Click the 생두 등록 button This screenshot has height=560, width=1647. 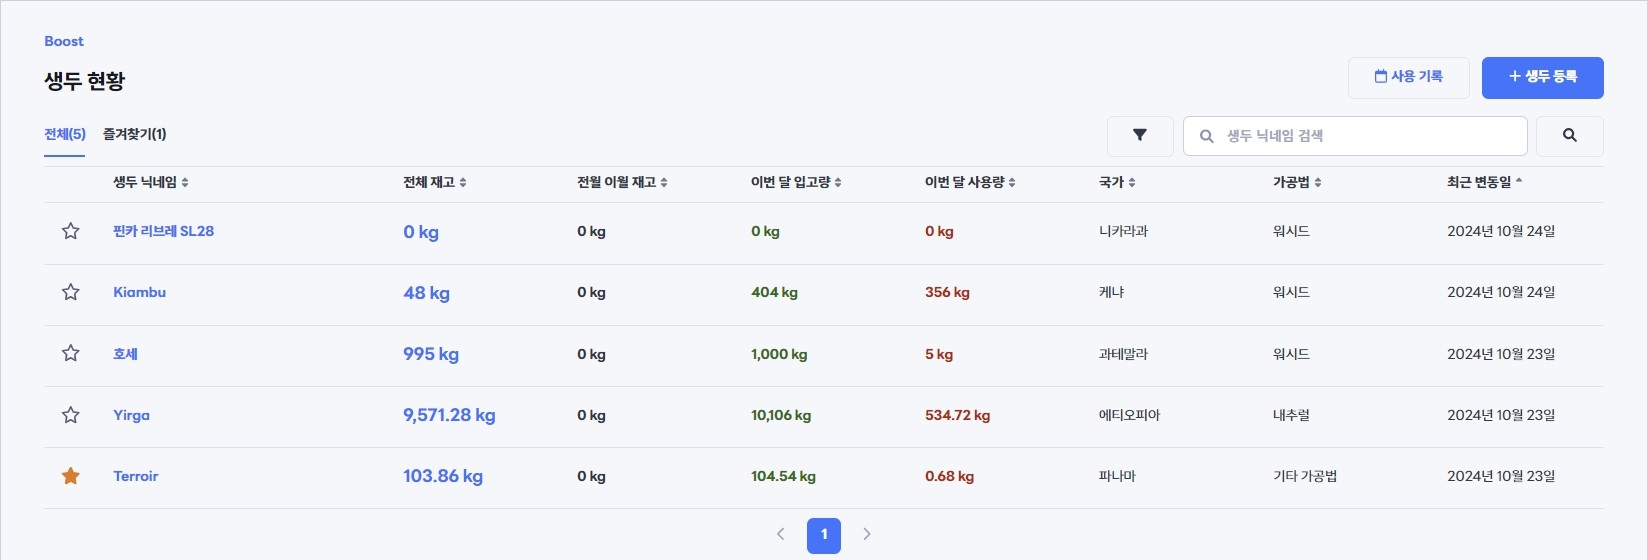1542,77
